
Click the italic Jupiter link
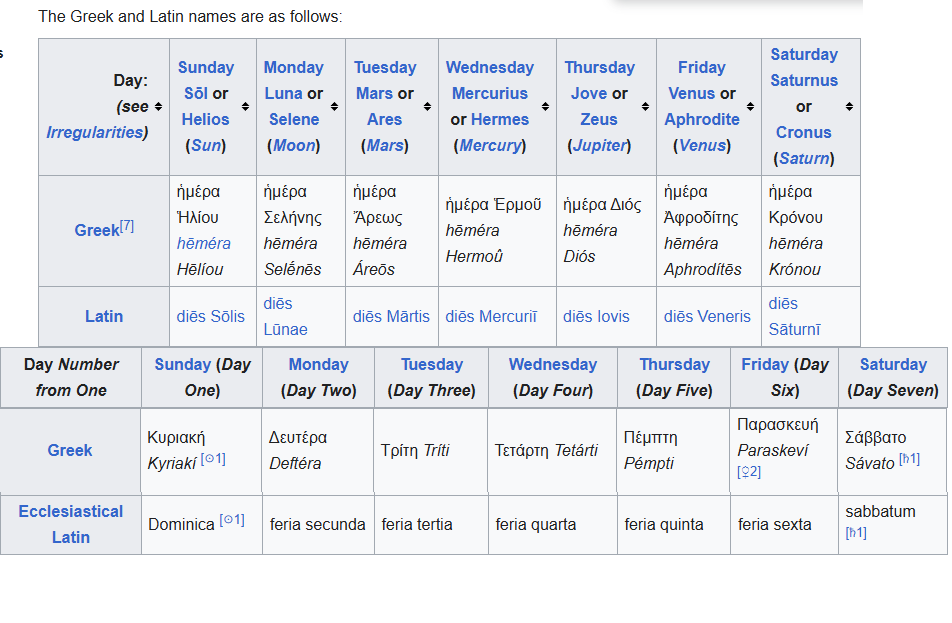[x=599, y=146]
